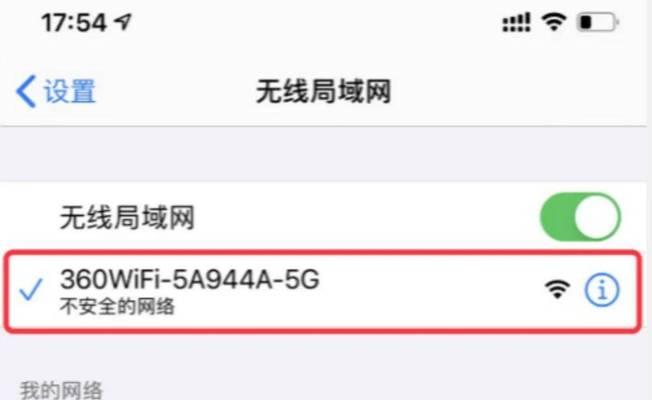Image resolution: width=652 pixels, height=400 pixels.
Task: Tap the 我的网络 section header
Action: pos(61,390)
